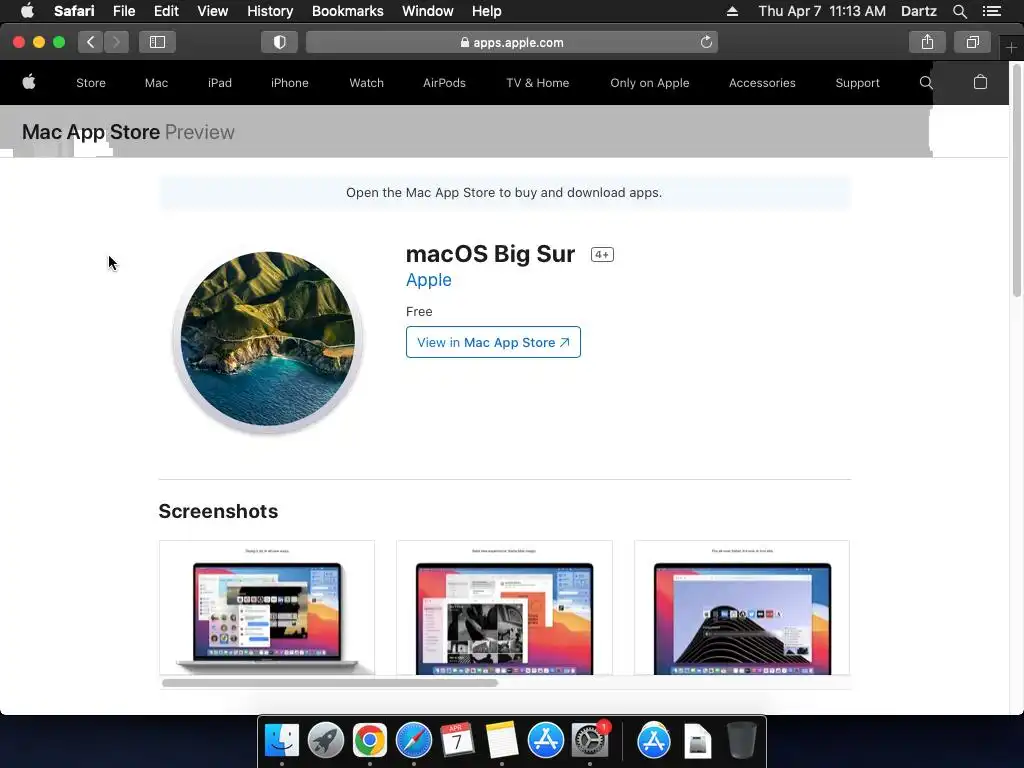
Task: Go to the Store nav link
Action: [x=91, y=83]
